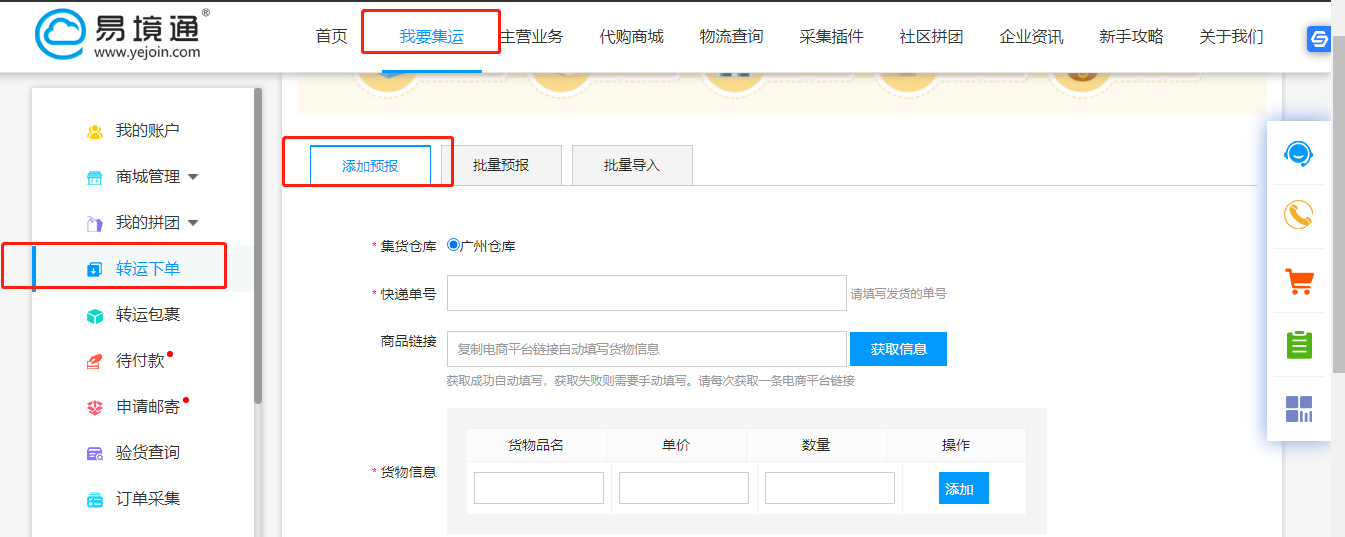Click the sidebar vertical scrollbar

tap(258, 246)
